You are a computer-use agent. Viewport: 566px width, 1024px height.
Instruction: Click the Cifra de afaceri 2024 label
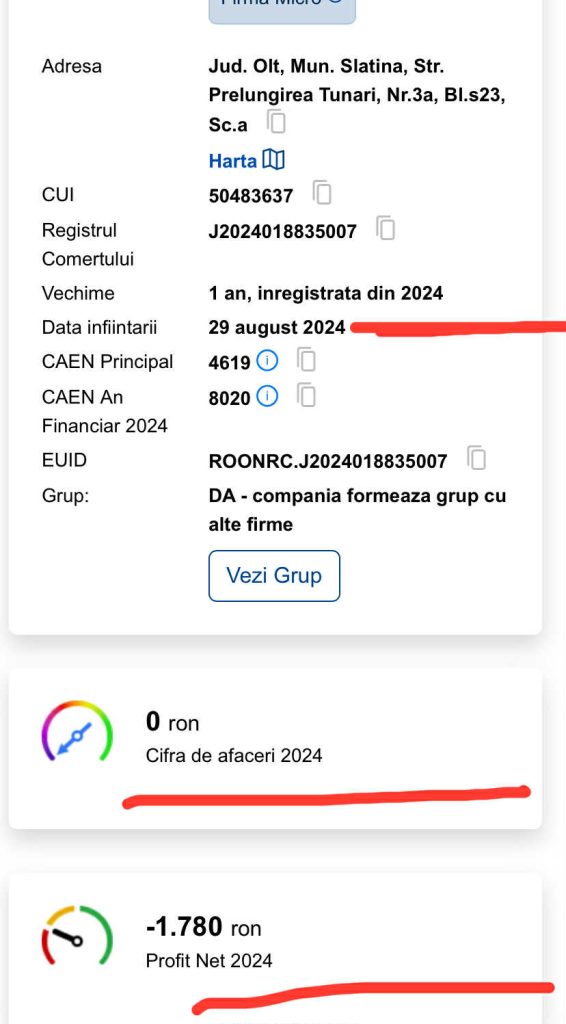(234, 756)
